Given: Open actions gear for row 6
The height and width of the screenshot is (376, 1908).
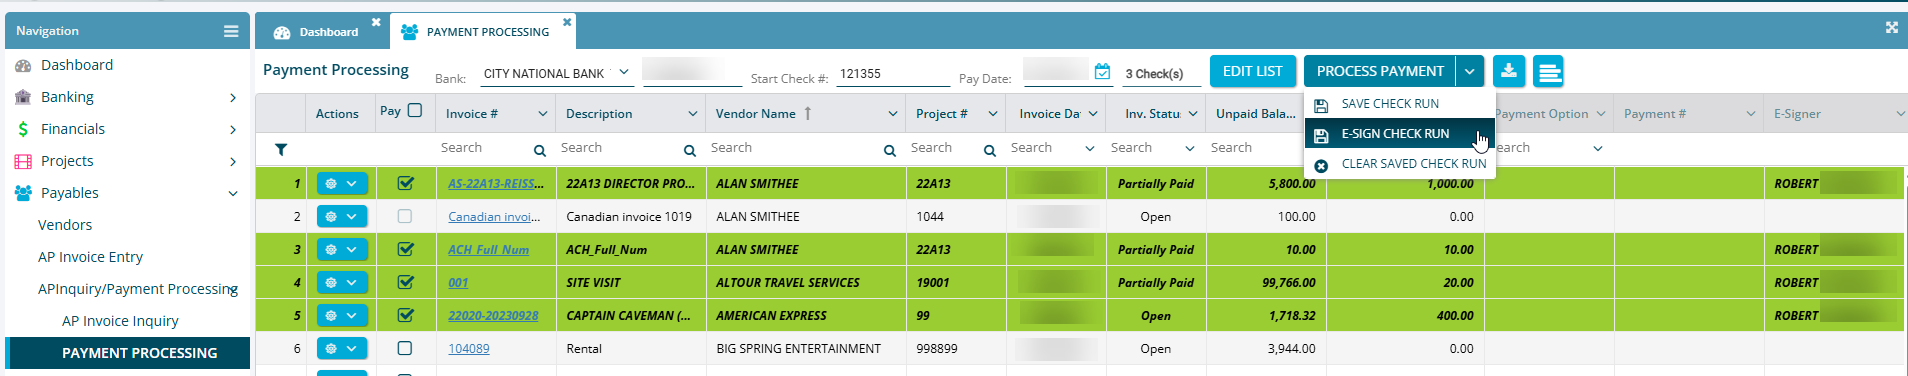Looking at the screenshot, I should tap(342, 349).
